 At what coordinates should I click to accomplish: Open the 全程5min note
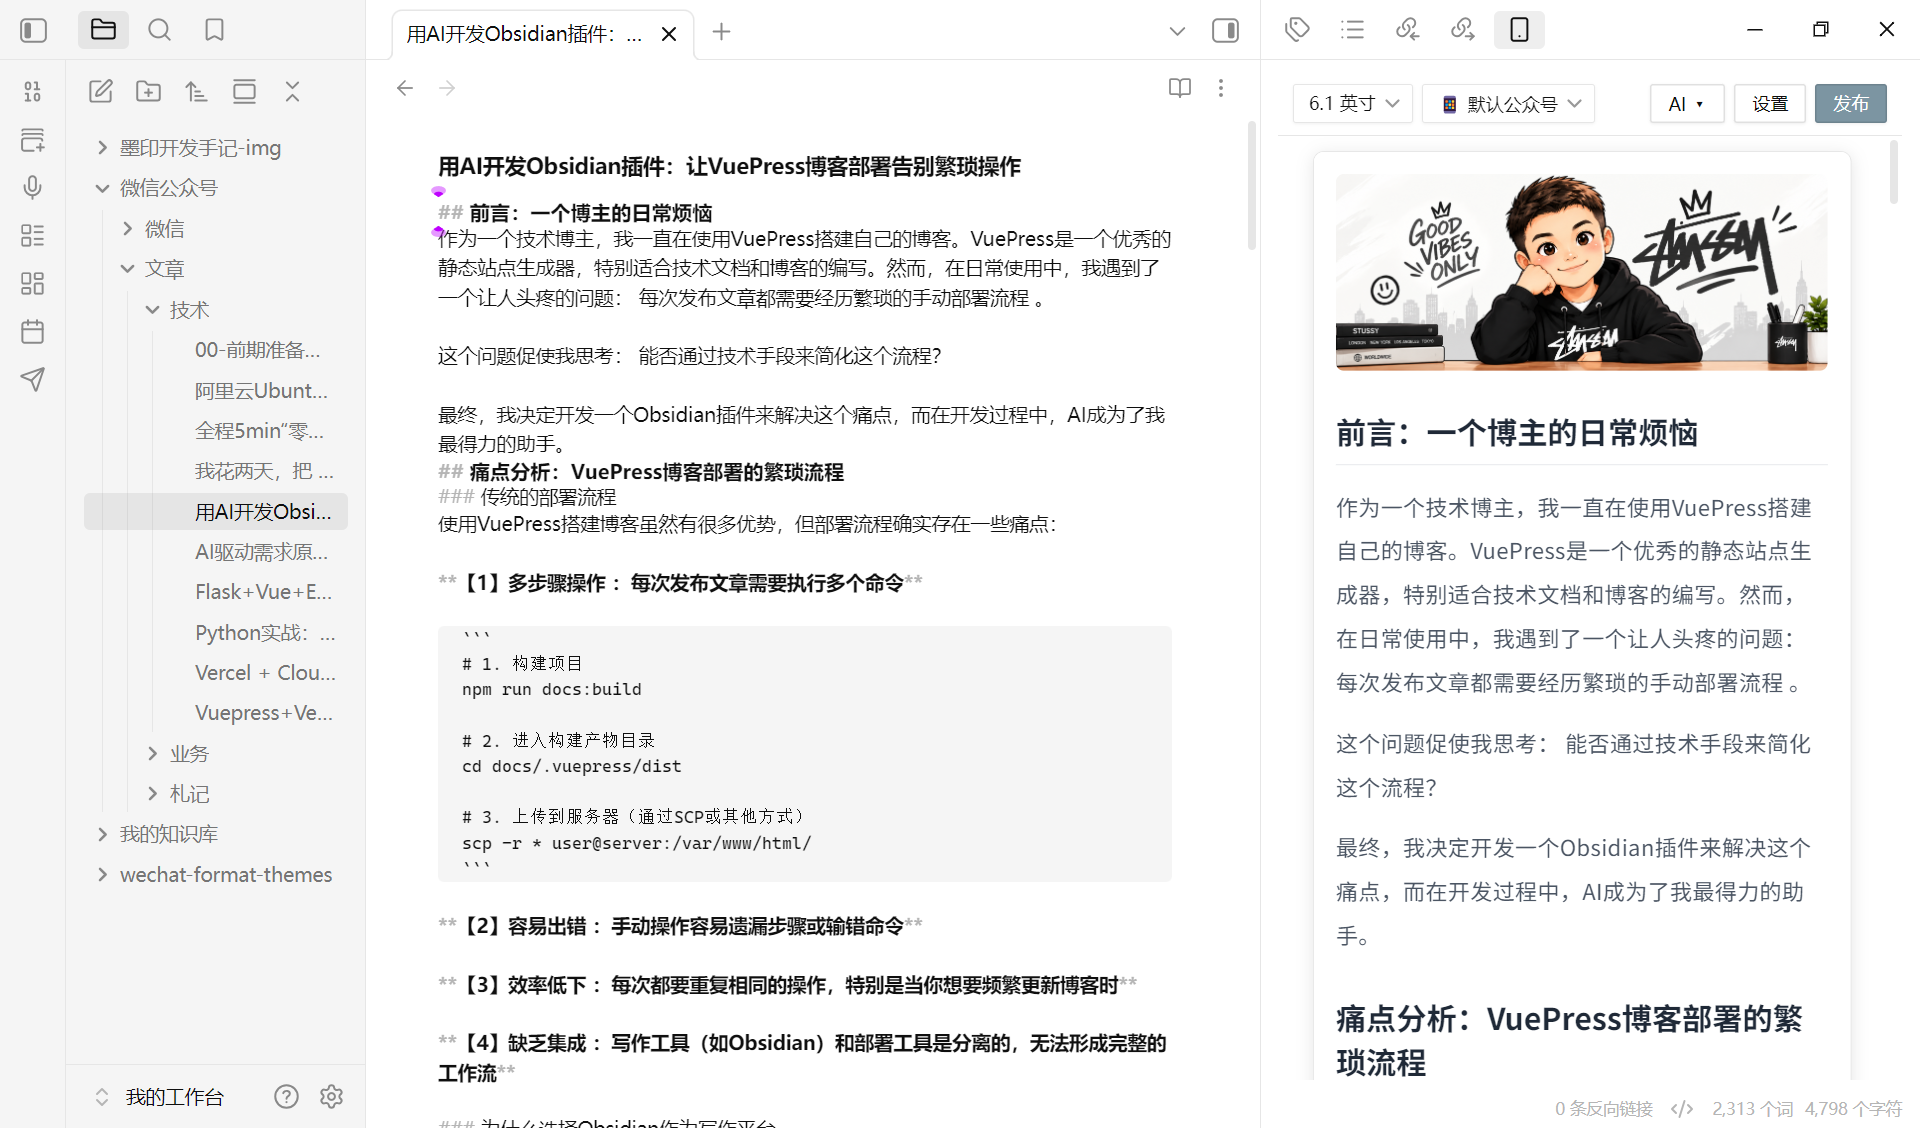pos(258,431)
